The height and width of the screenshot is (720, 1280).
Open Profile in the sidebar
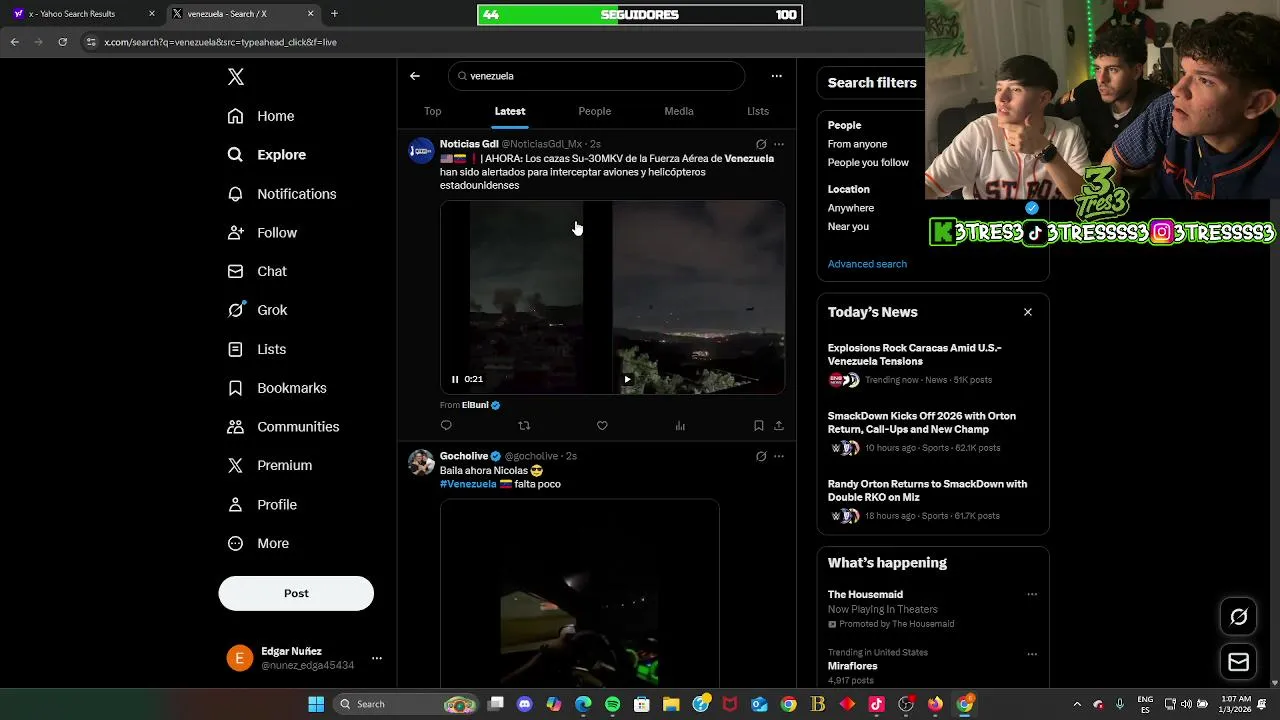(261, 505)
